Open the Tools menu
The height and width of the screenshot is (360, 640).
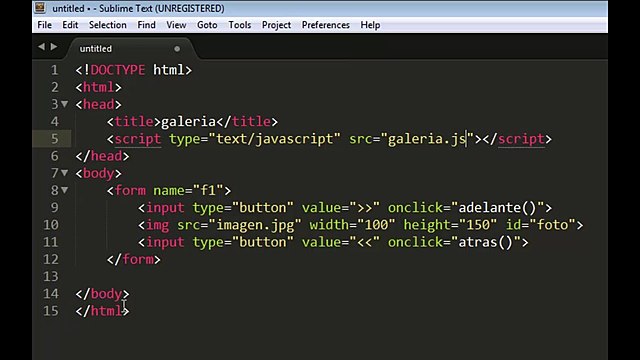pyautogui.click(x=240, y=25)
